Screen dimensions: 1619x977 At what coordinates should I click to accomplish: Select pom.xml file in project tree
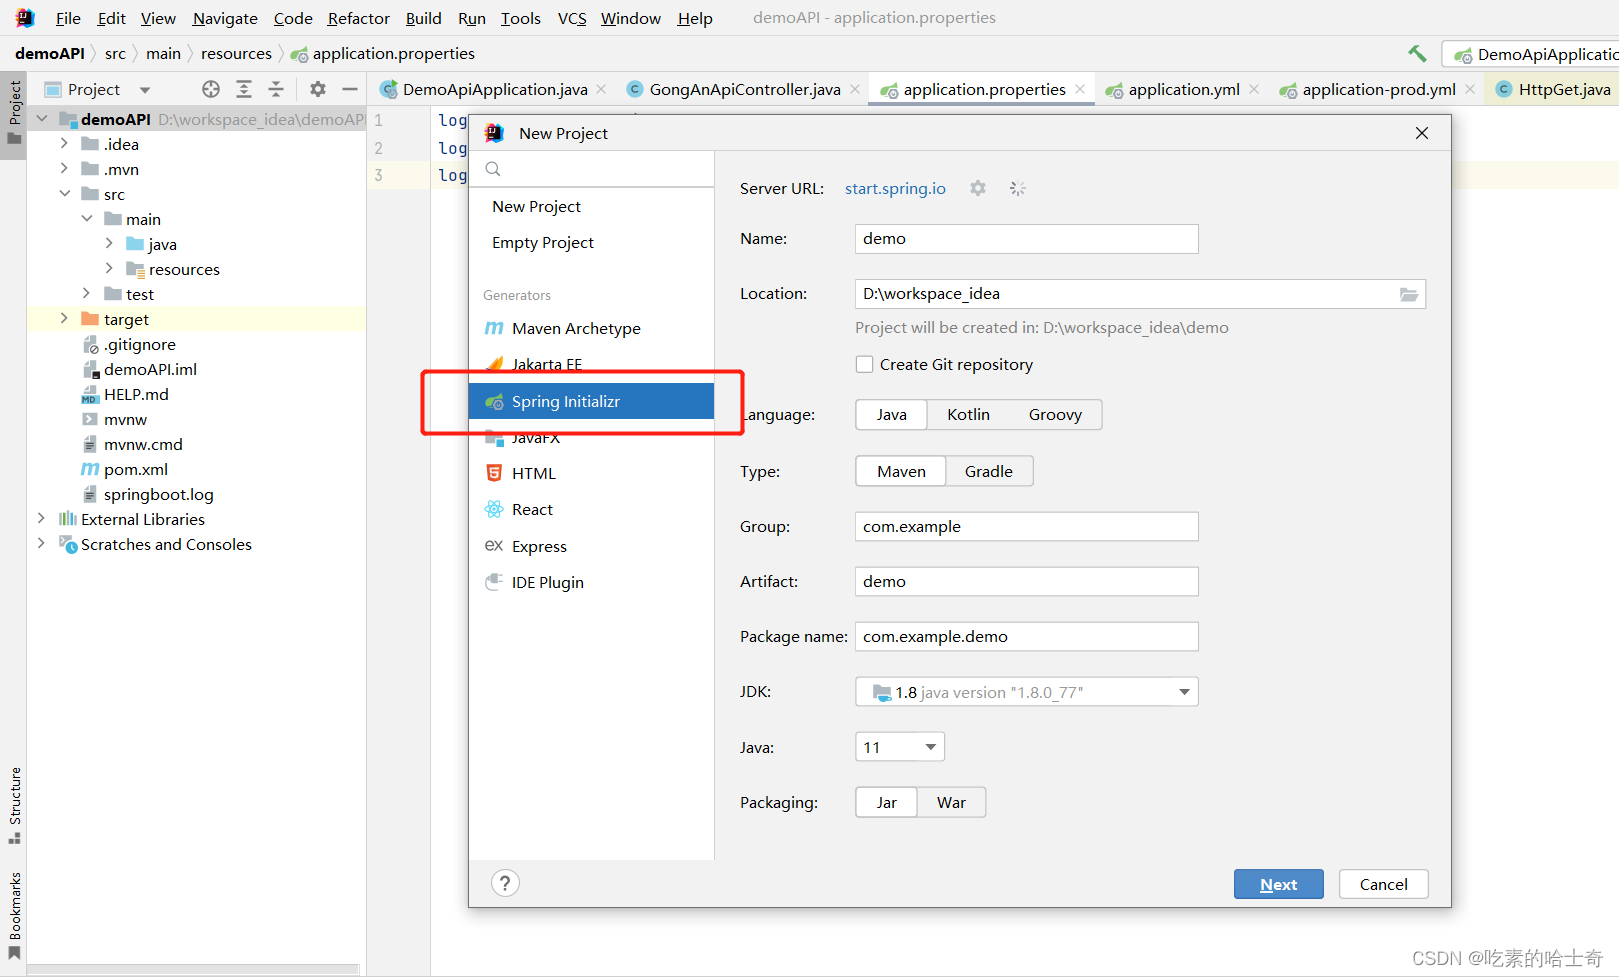click(136, 469)
